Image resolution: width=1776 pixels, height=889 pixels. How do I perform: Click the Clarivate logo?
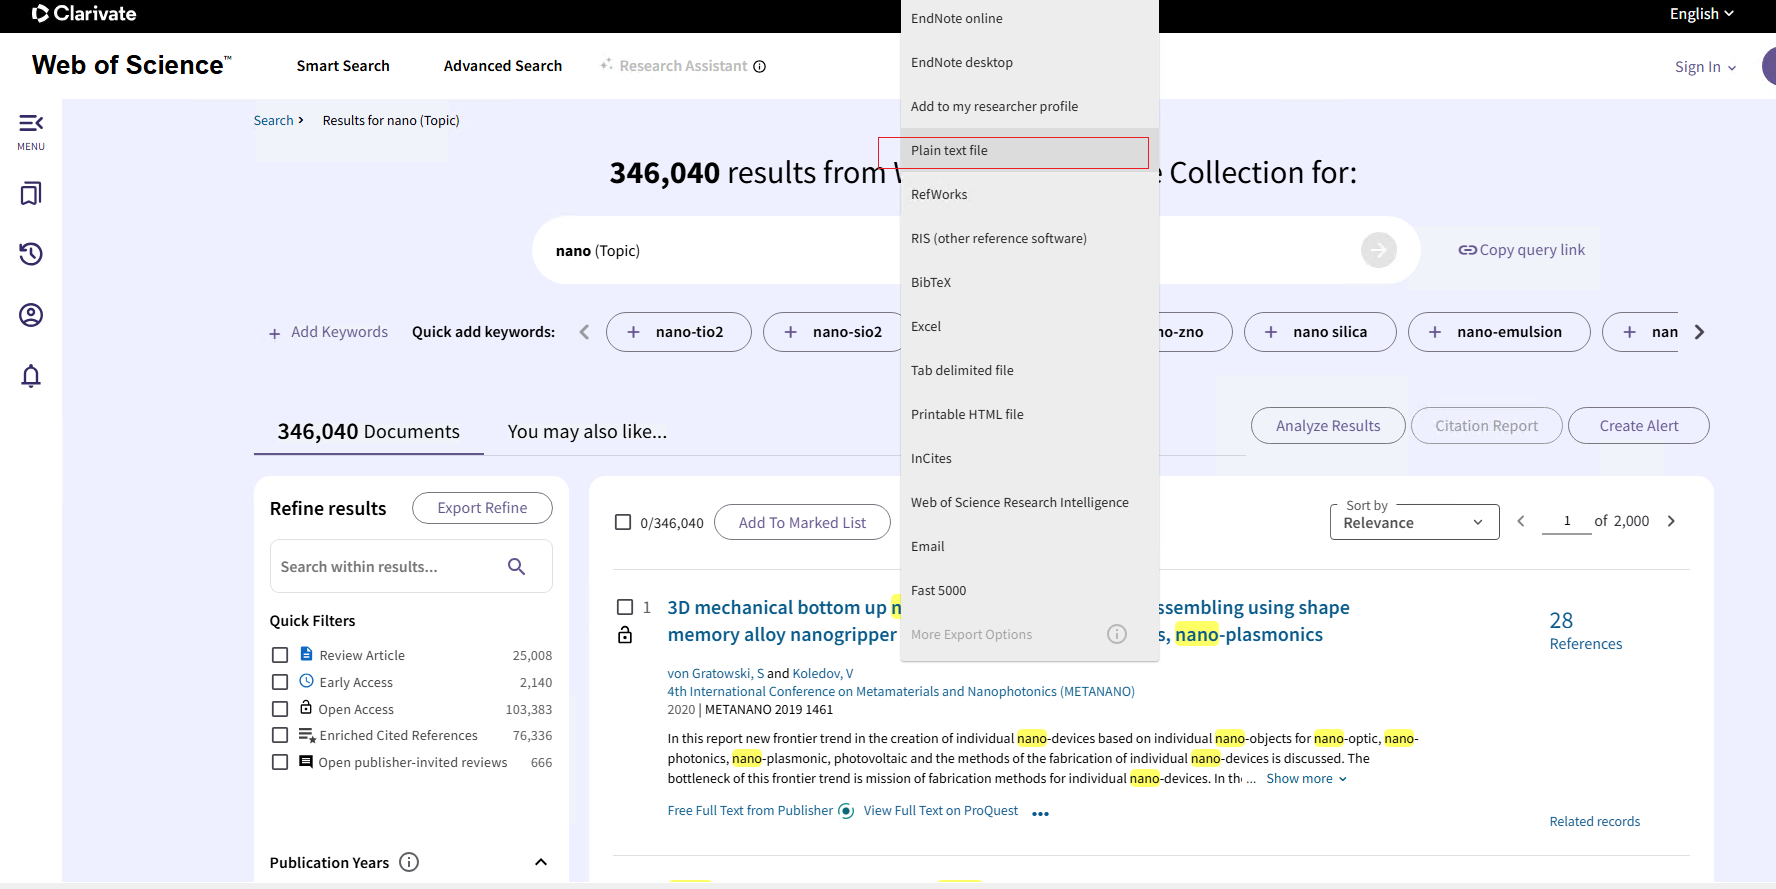tap(84, 14)
